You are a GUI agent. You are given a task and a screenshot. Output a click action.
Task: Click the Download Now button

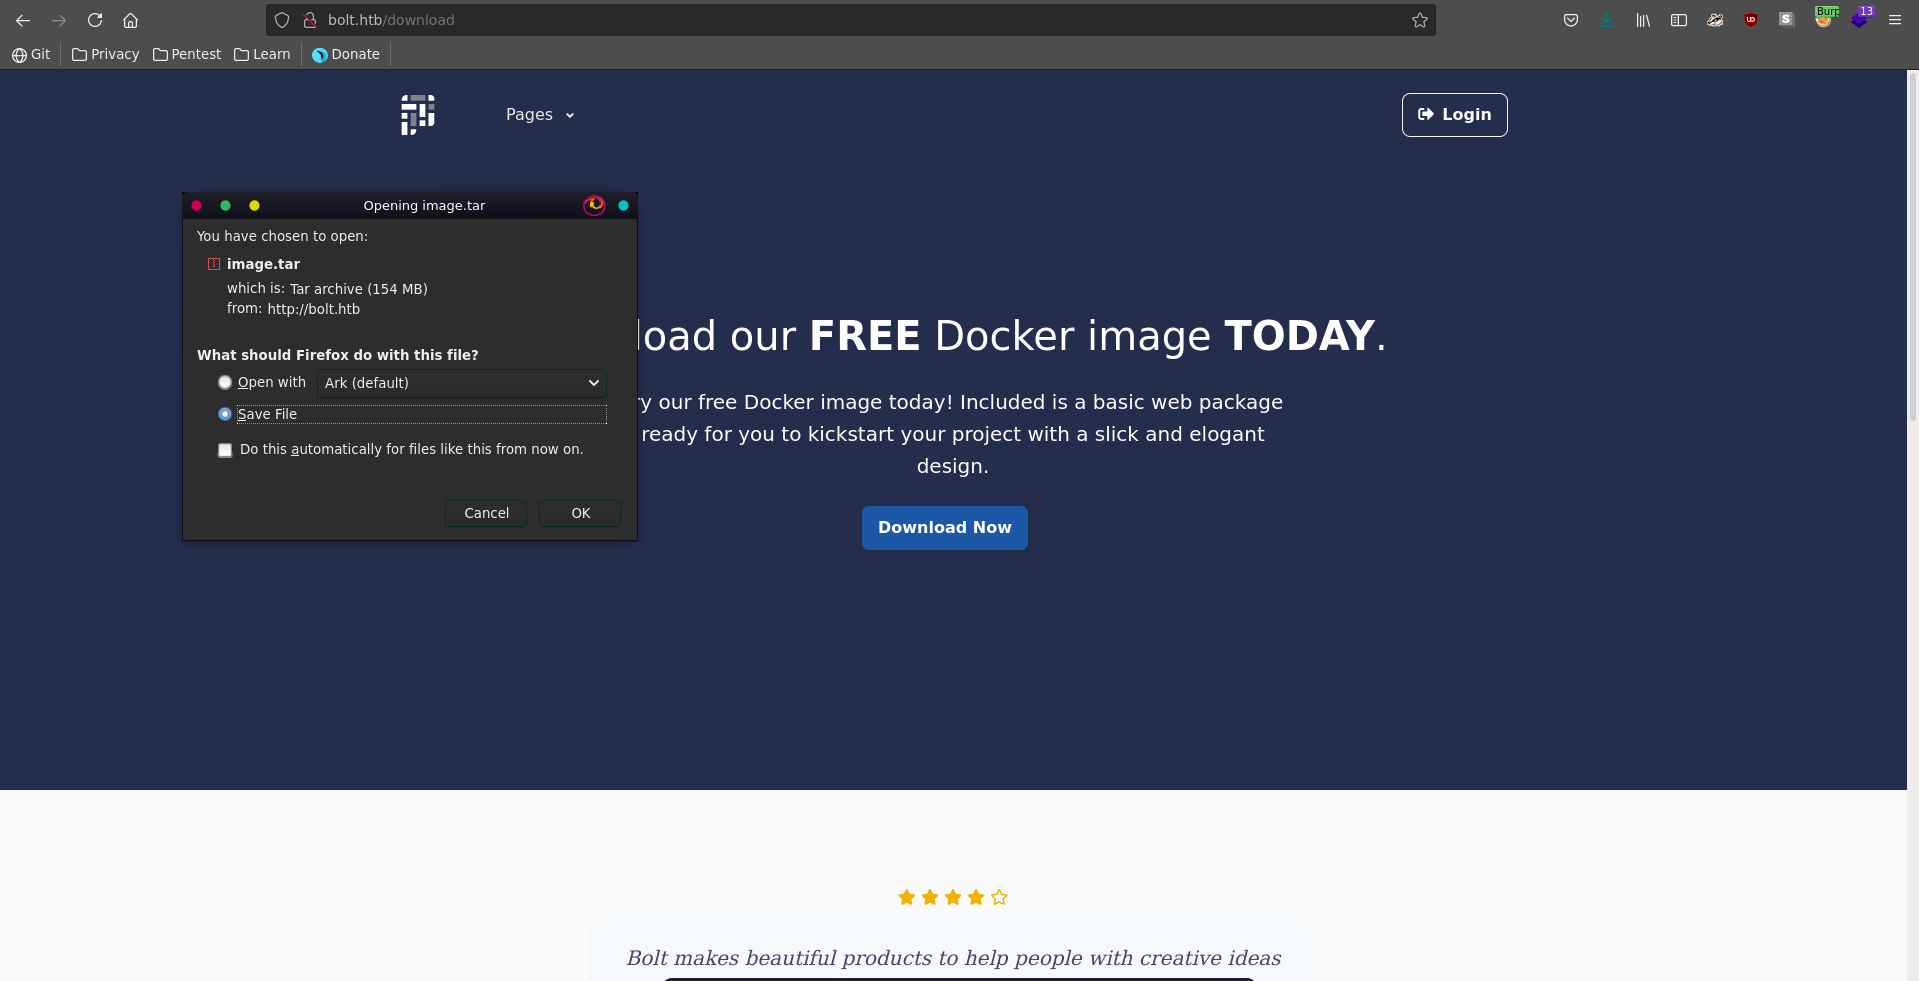944,528
